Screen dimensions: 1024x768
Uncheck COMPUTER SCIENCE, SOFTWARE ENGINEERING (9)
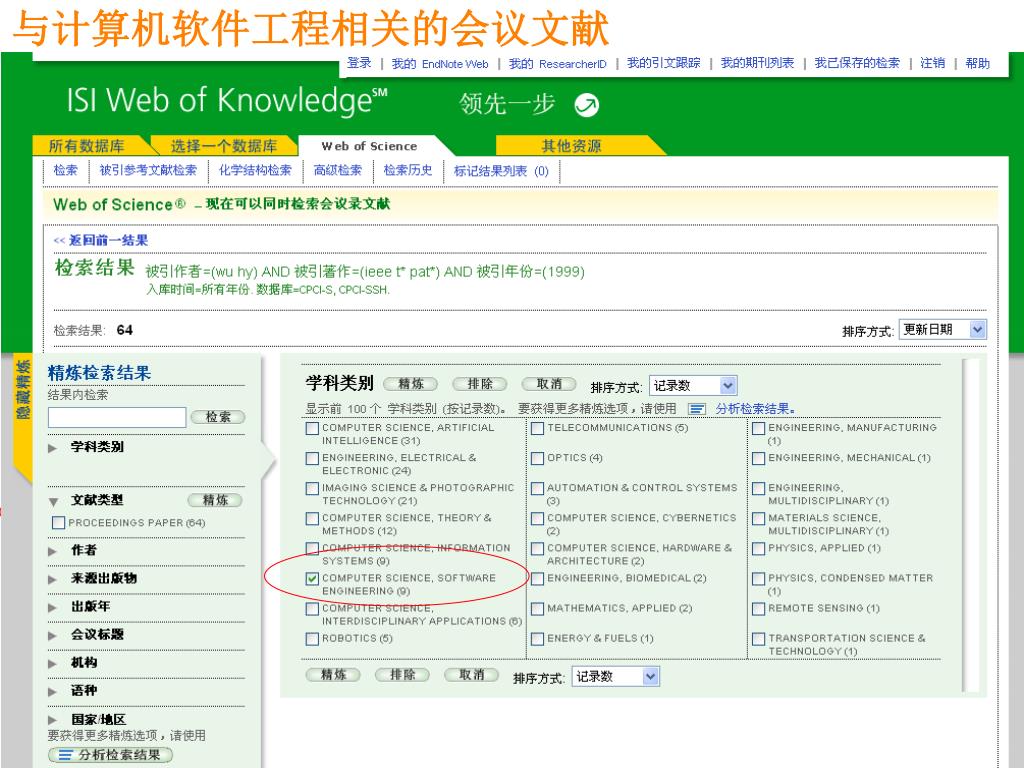[312, 579]
